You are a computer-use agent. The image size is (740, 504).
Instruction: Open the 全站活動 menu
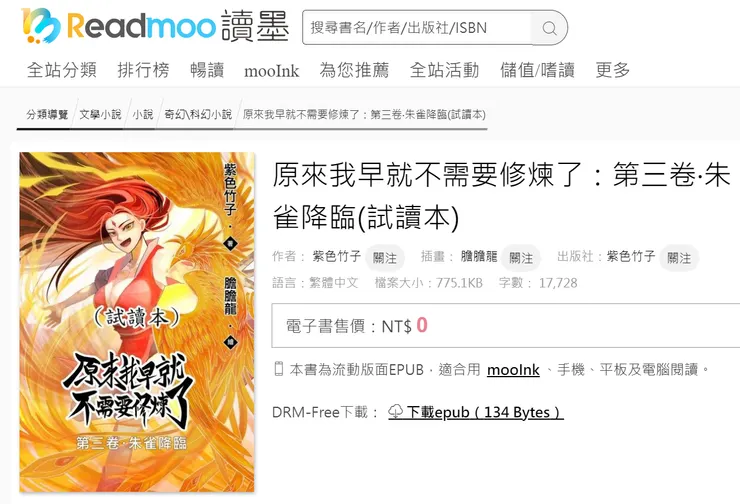pos(444,70)
